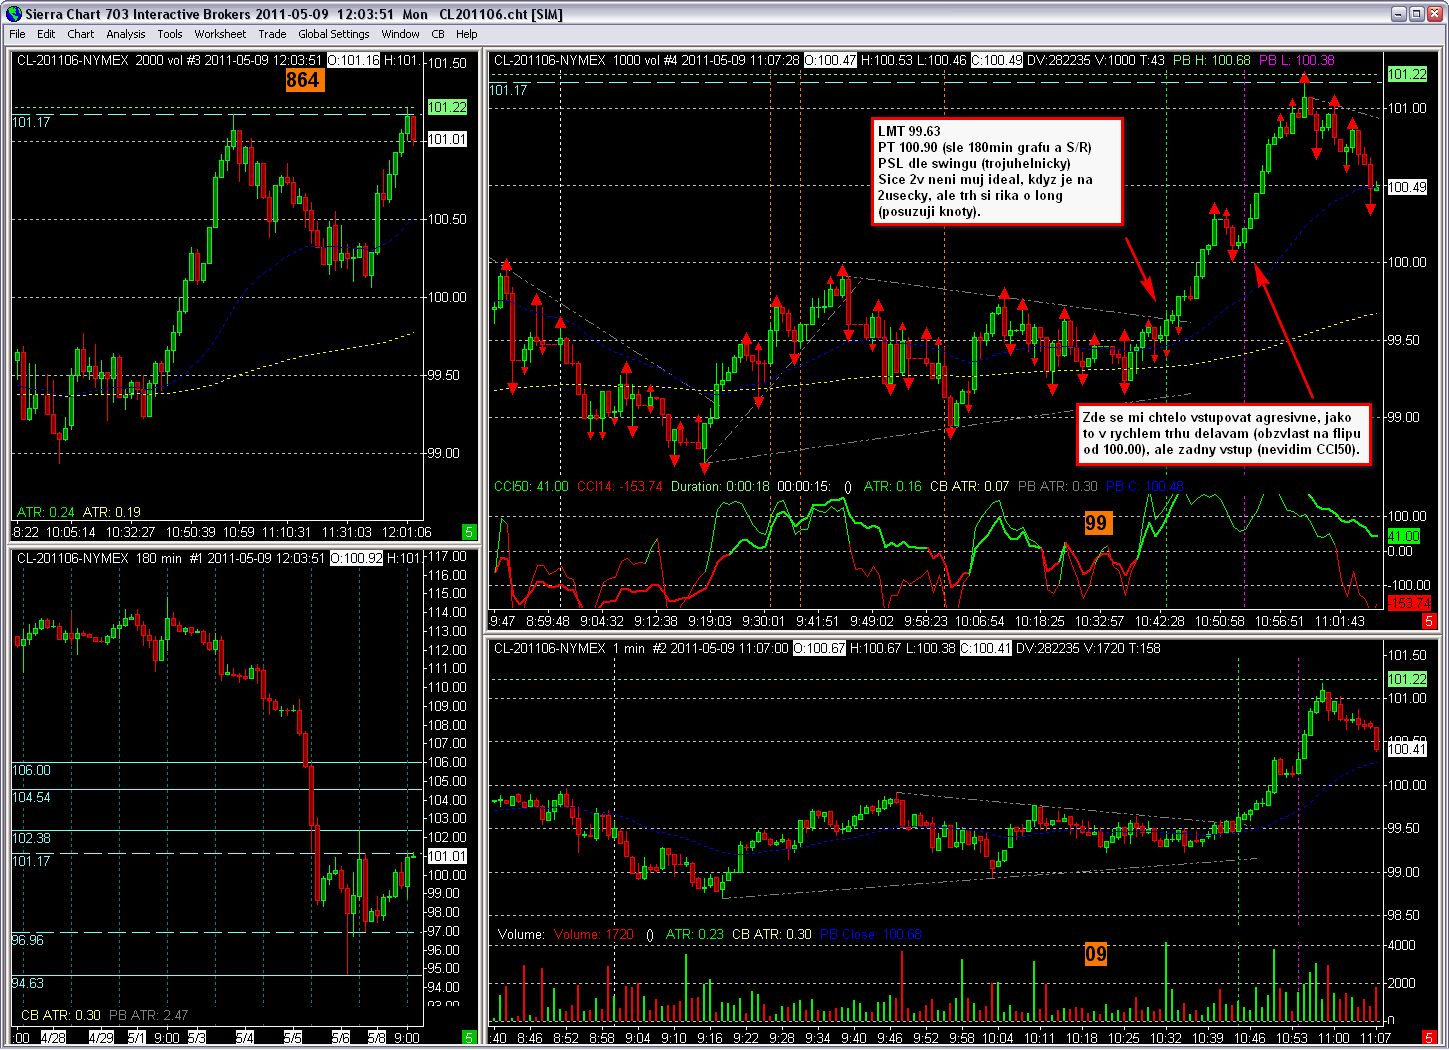The image size is (1449, 1050).
Task: Minimize the Sierra Chart window
Action: [1399, 14]
